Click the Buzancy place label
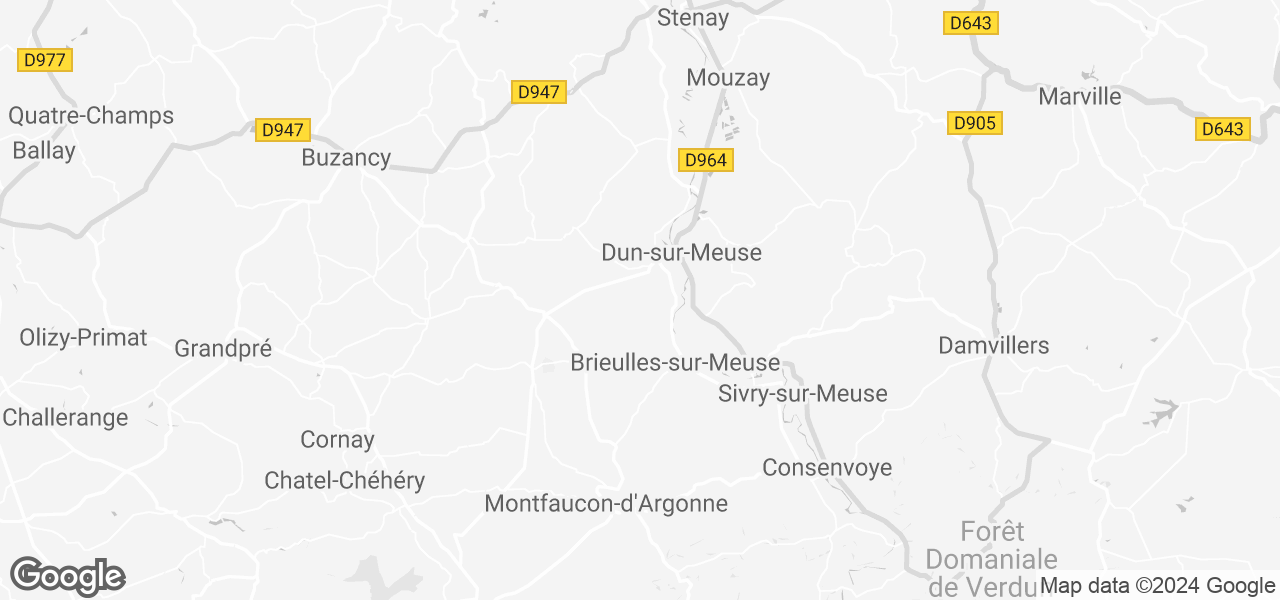The image size is (1280, 600). pyautogui.click(x=346, y=158)
